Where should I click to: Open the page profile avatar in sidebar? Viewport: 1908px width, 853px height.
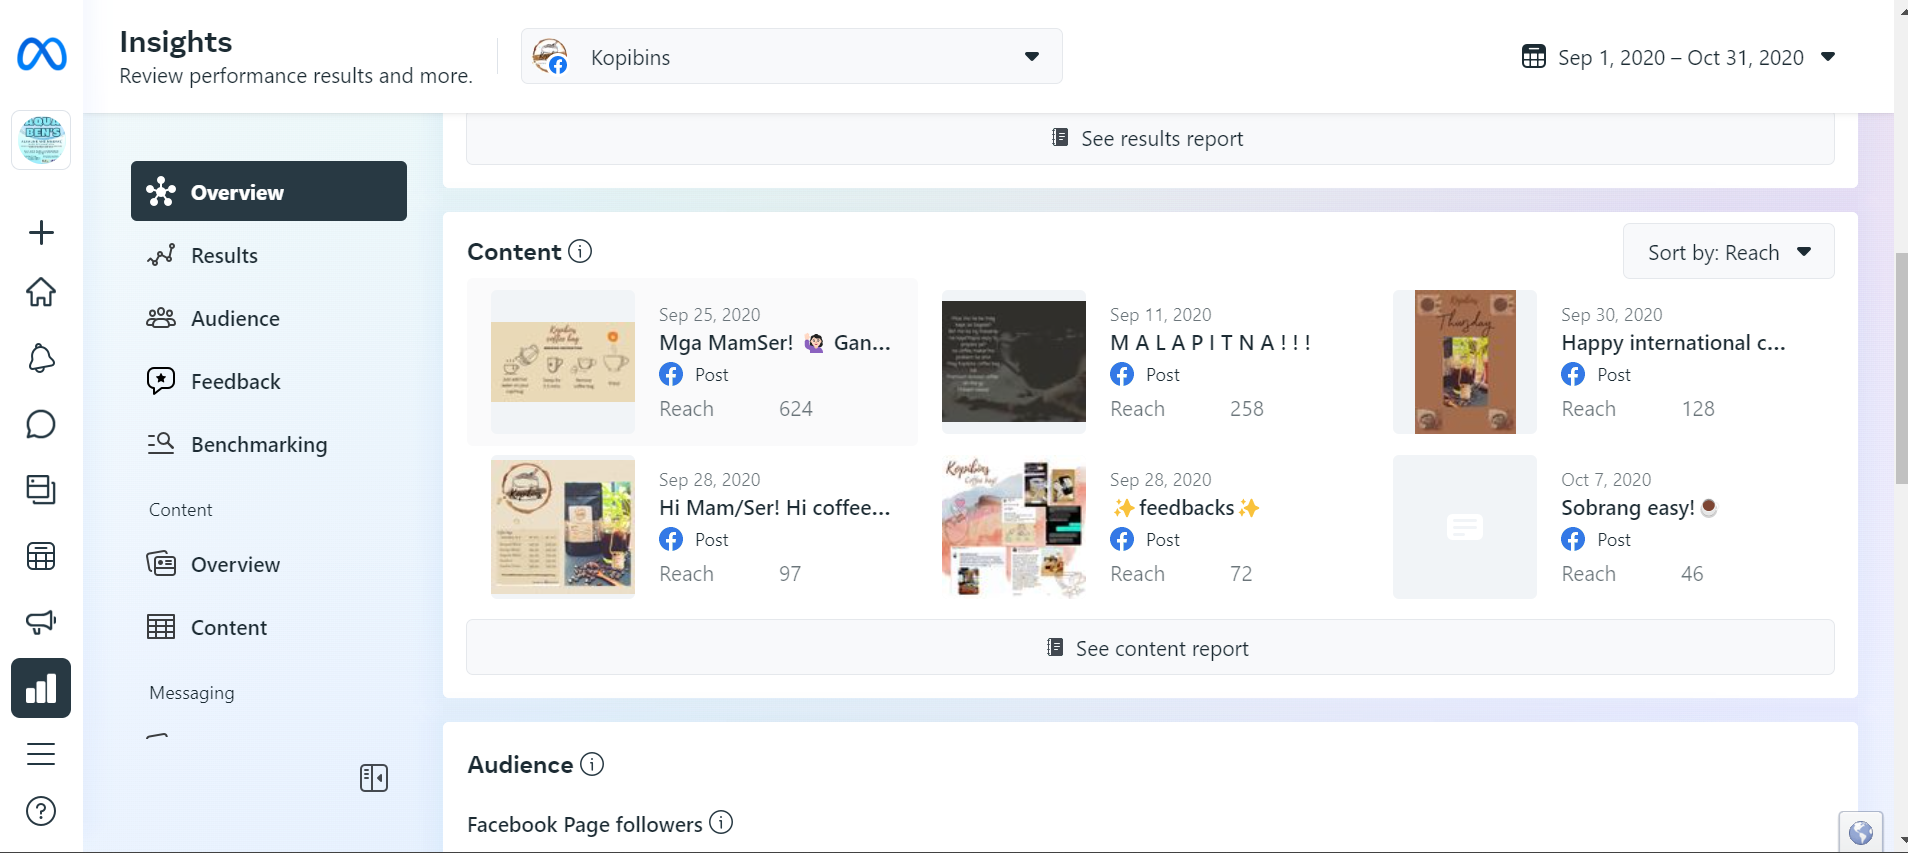(41, 140)
